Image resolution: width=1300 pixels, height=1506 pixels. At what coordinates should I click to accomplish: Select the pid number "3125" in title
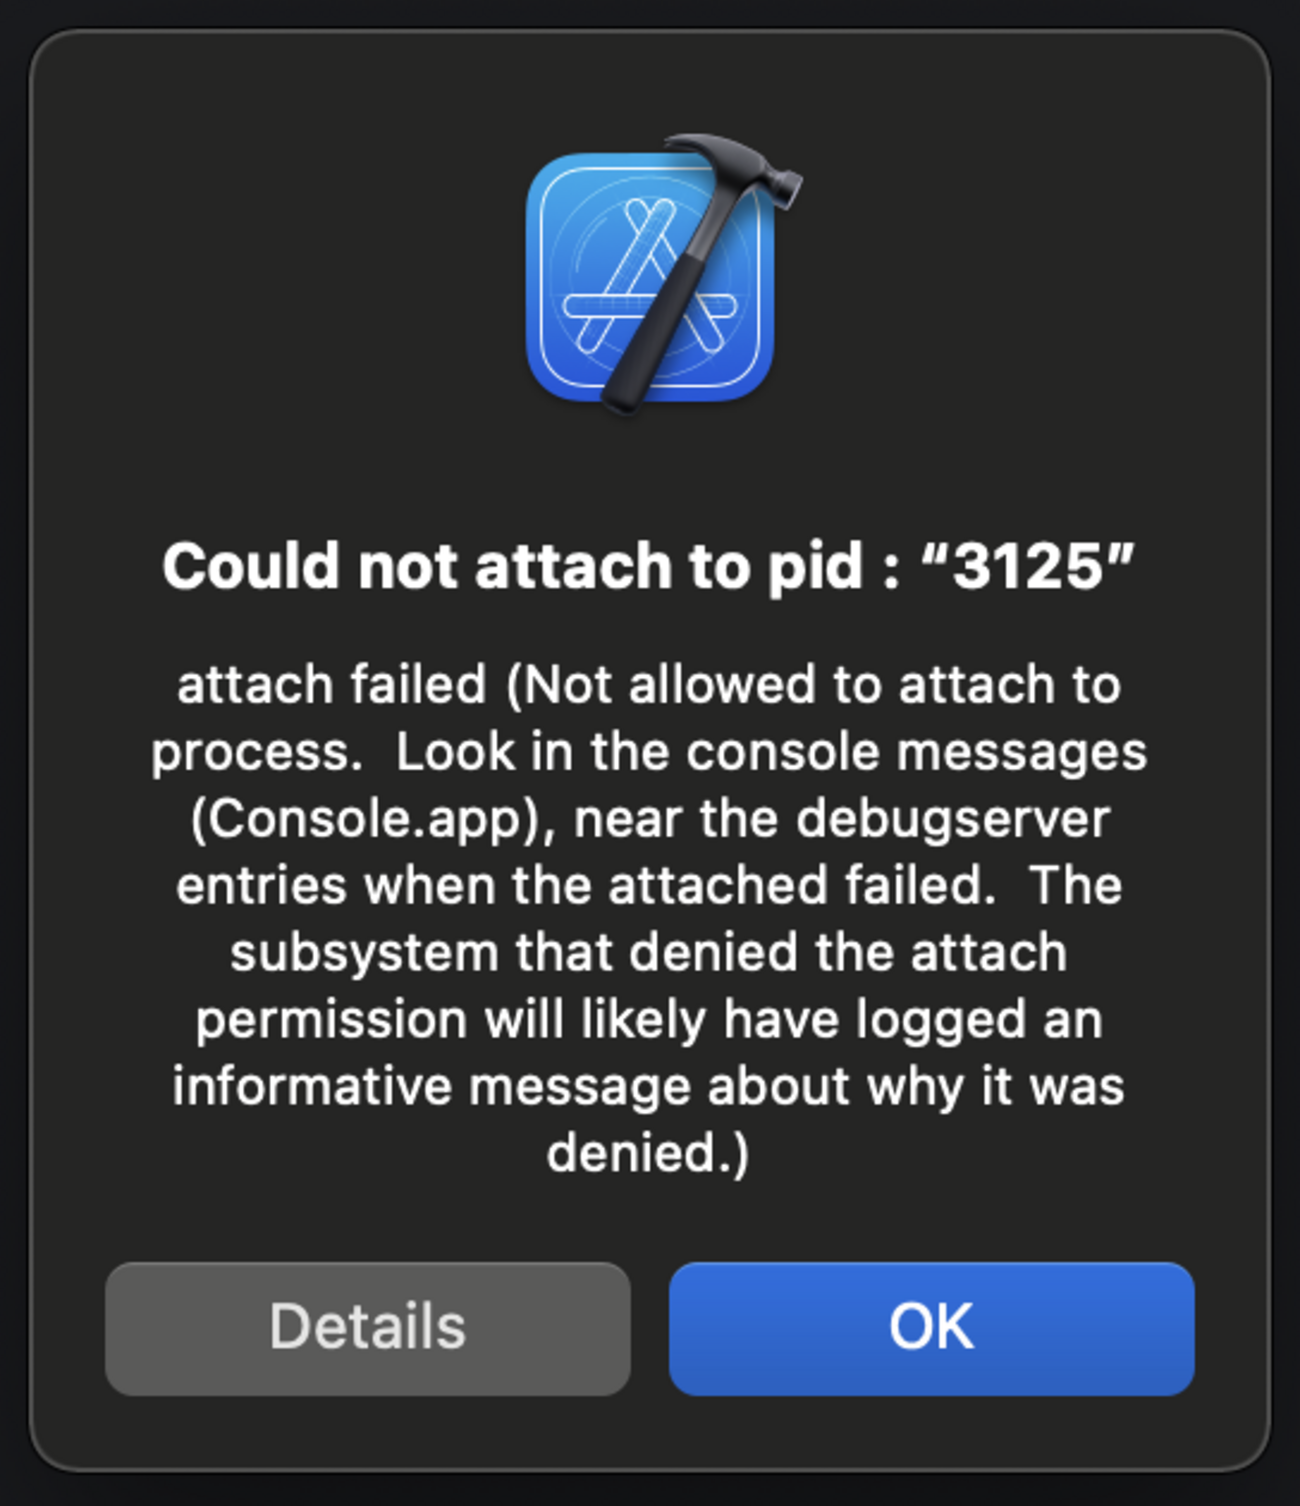tap(1028, 566)
